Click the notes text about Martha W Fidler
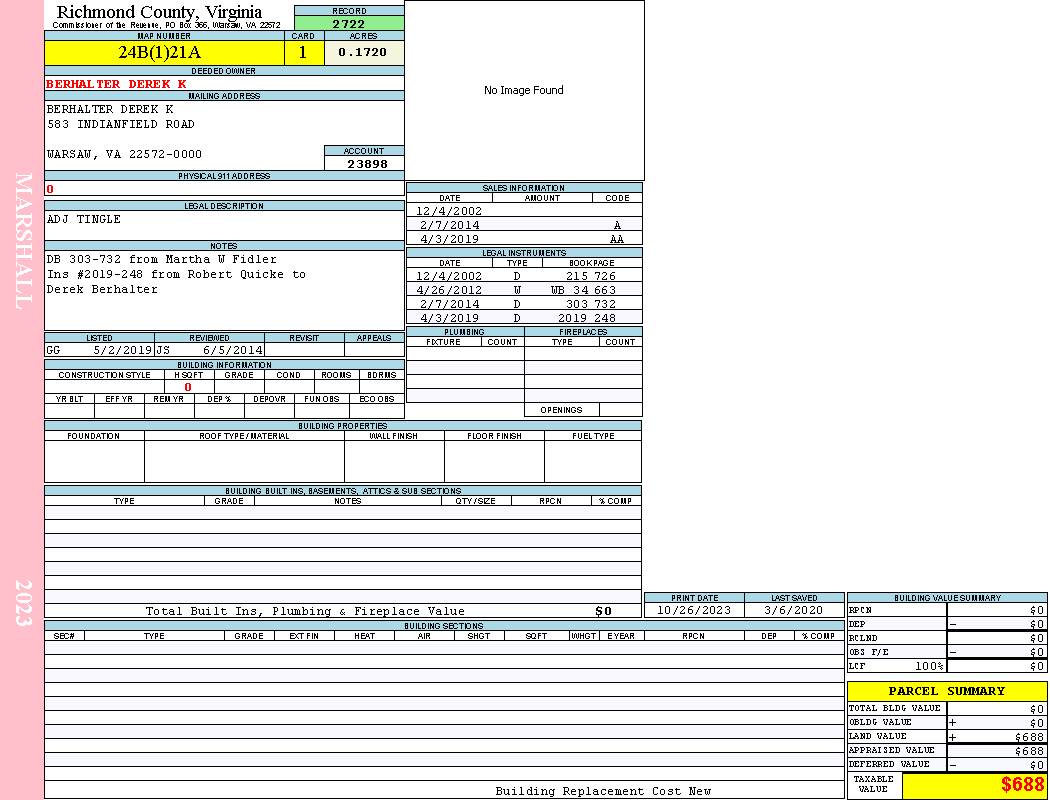Viewport: 1050px width, 800px height. [x=161, y=259]
